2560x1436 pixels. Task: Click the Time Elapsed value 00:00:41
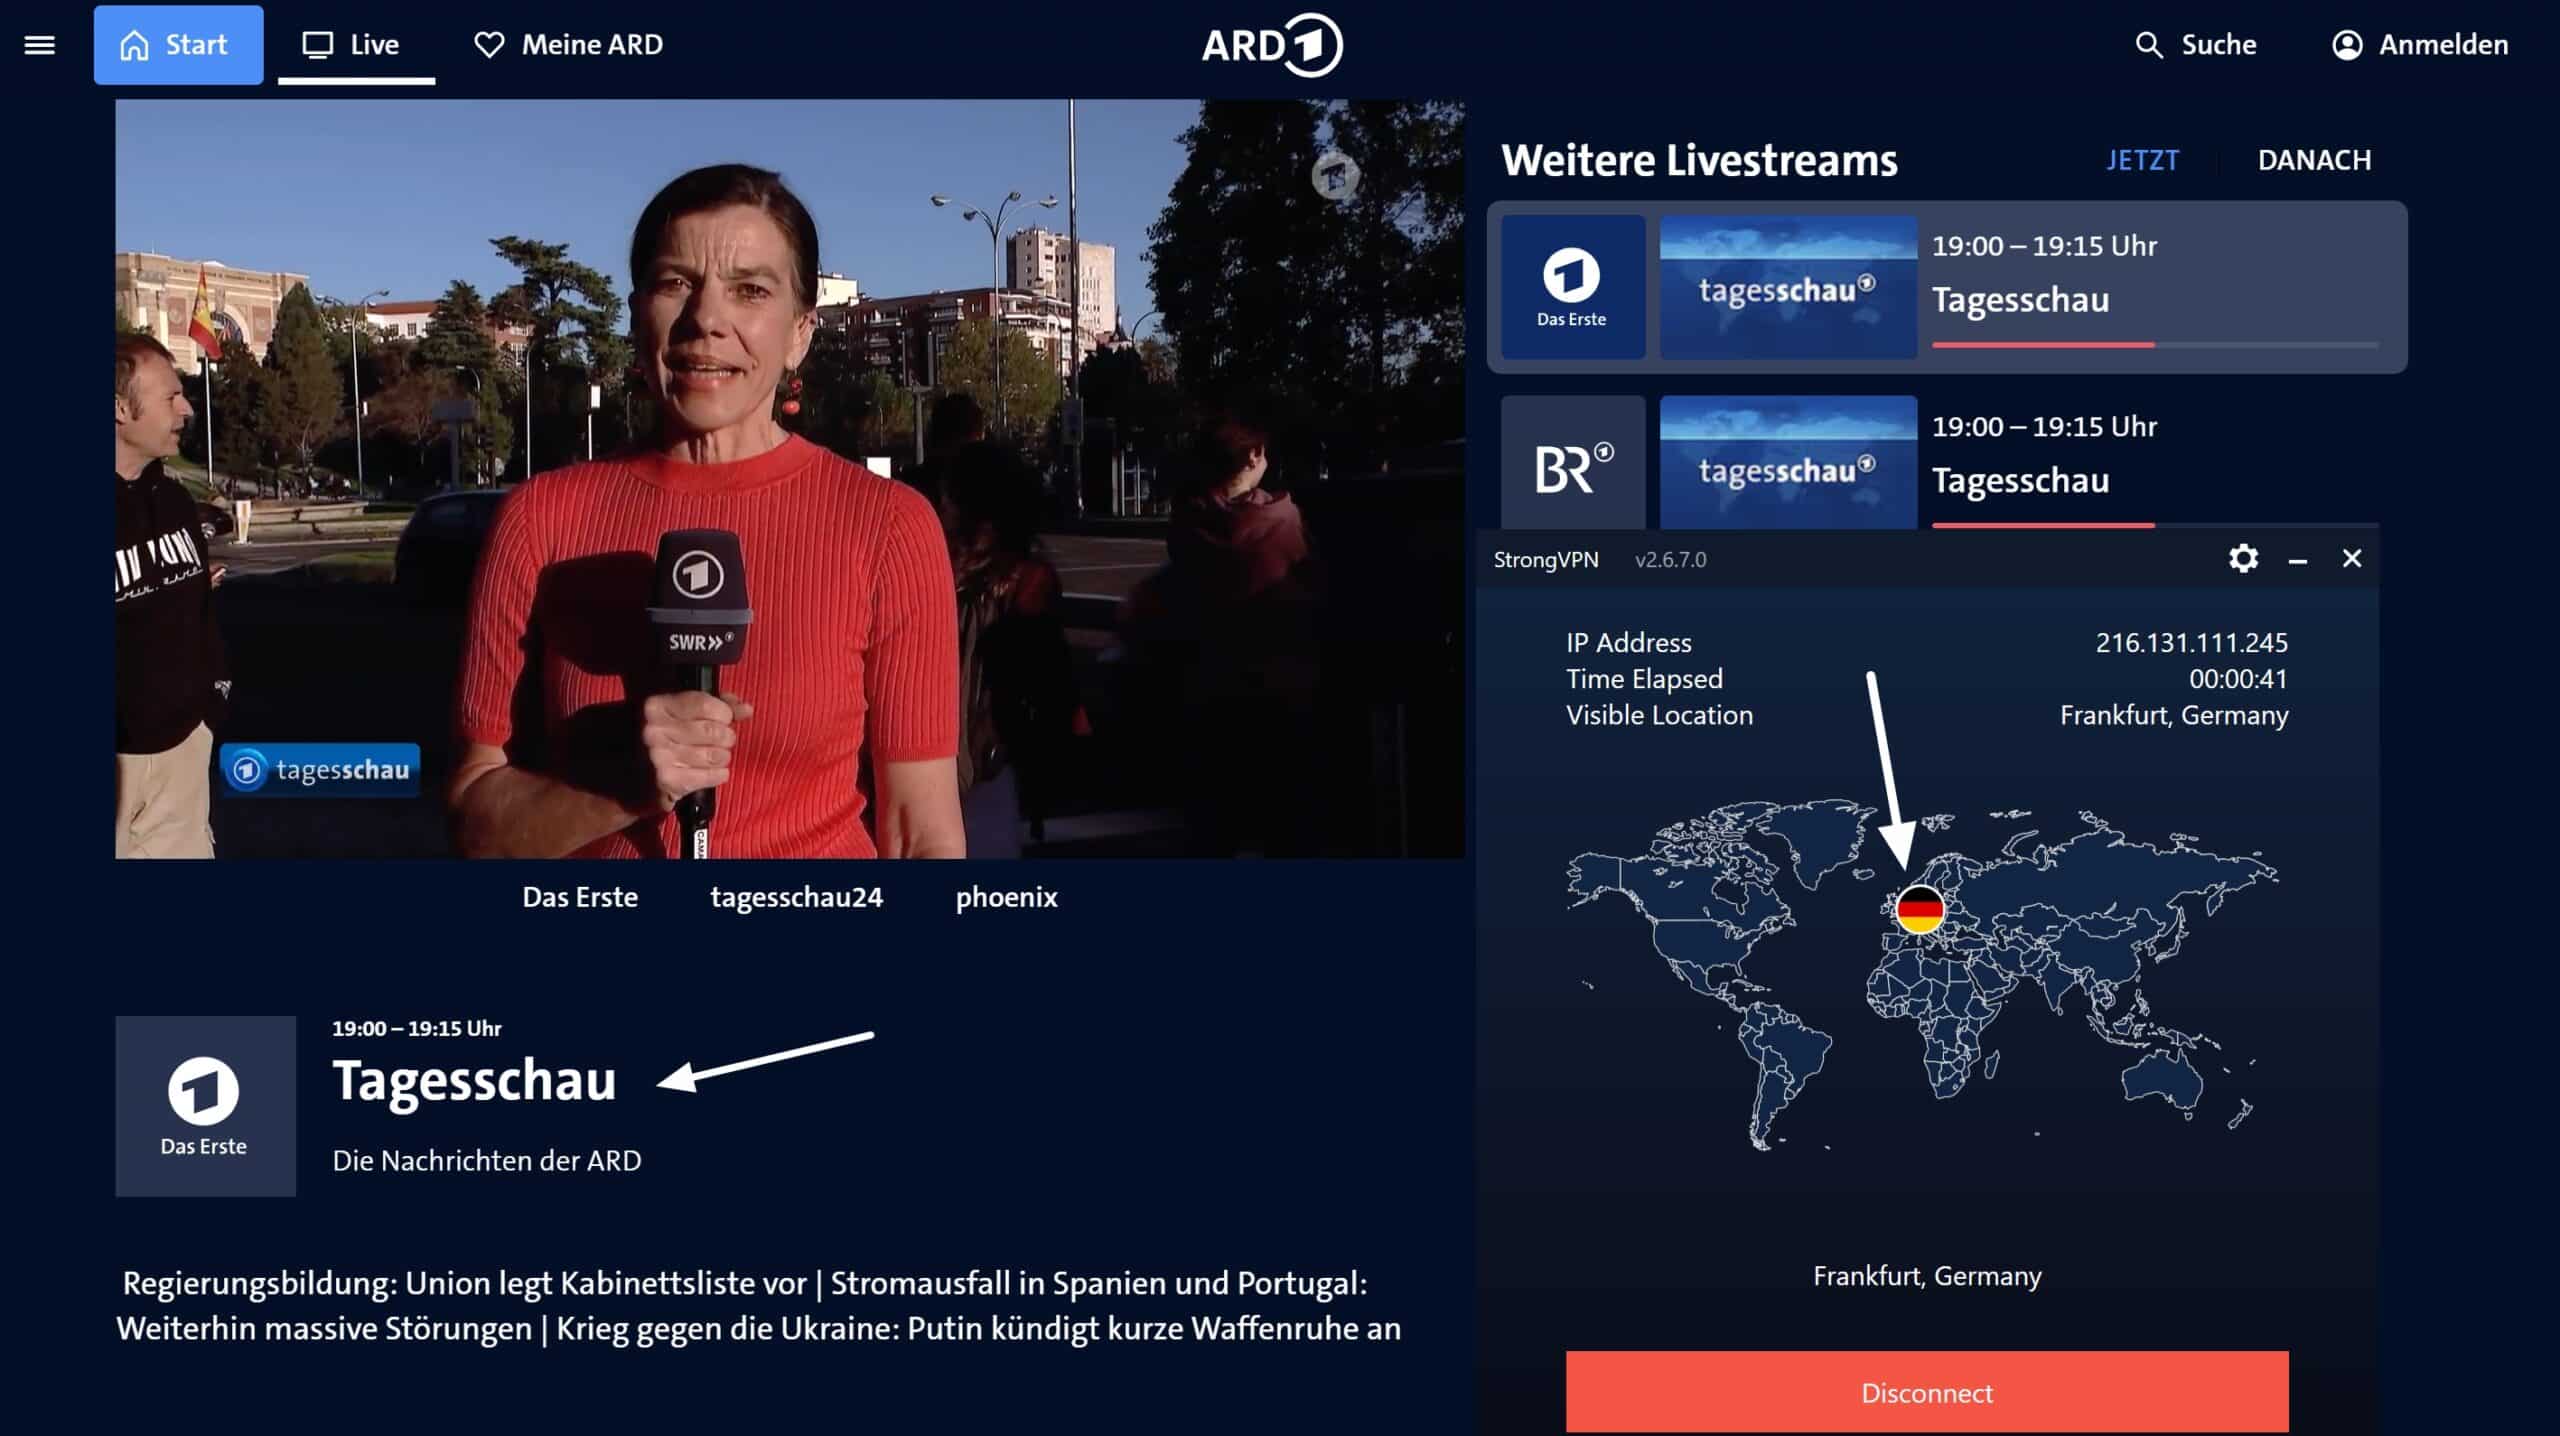(x=2238, y=679)
